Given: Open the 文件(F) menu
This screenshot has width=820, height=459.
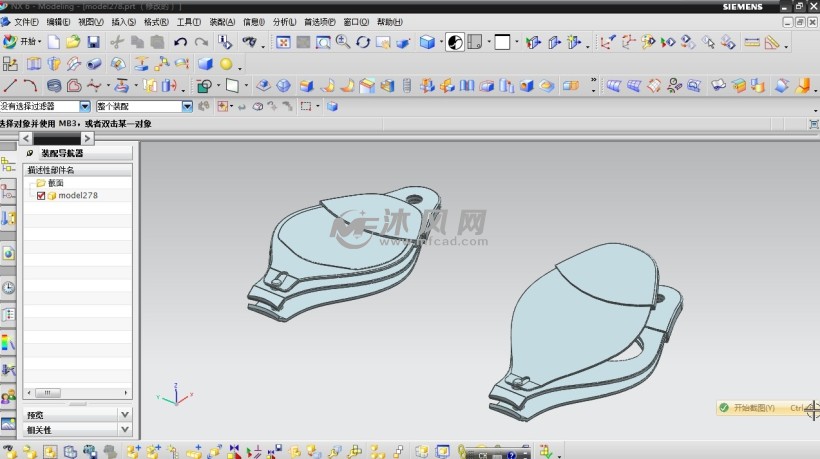Looking at the screenshot, I should click(x=26, y=21).
